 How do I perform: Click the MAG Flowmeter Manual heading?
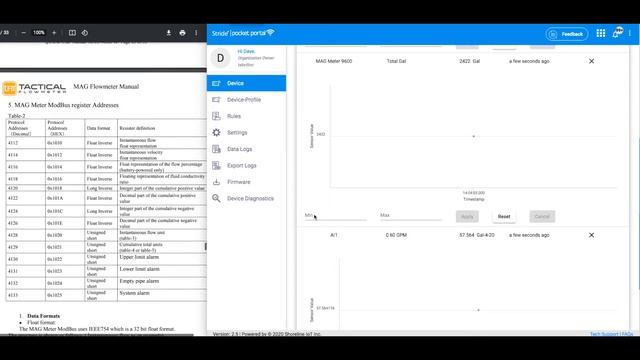pyautogui.click(x=106, y=87)
